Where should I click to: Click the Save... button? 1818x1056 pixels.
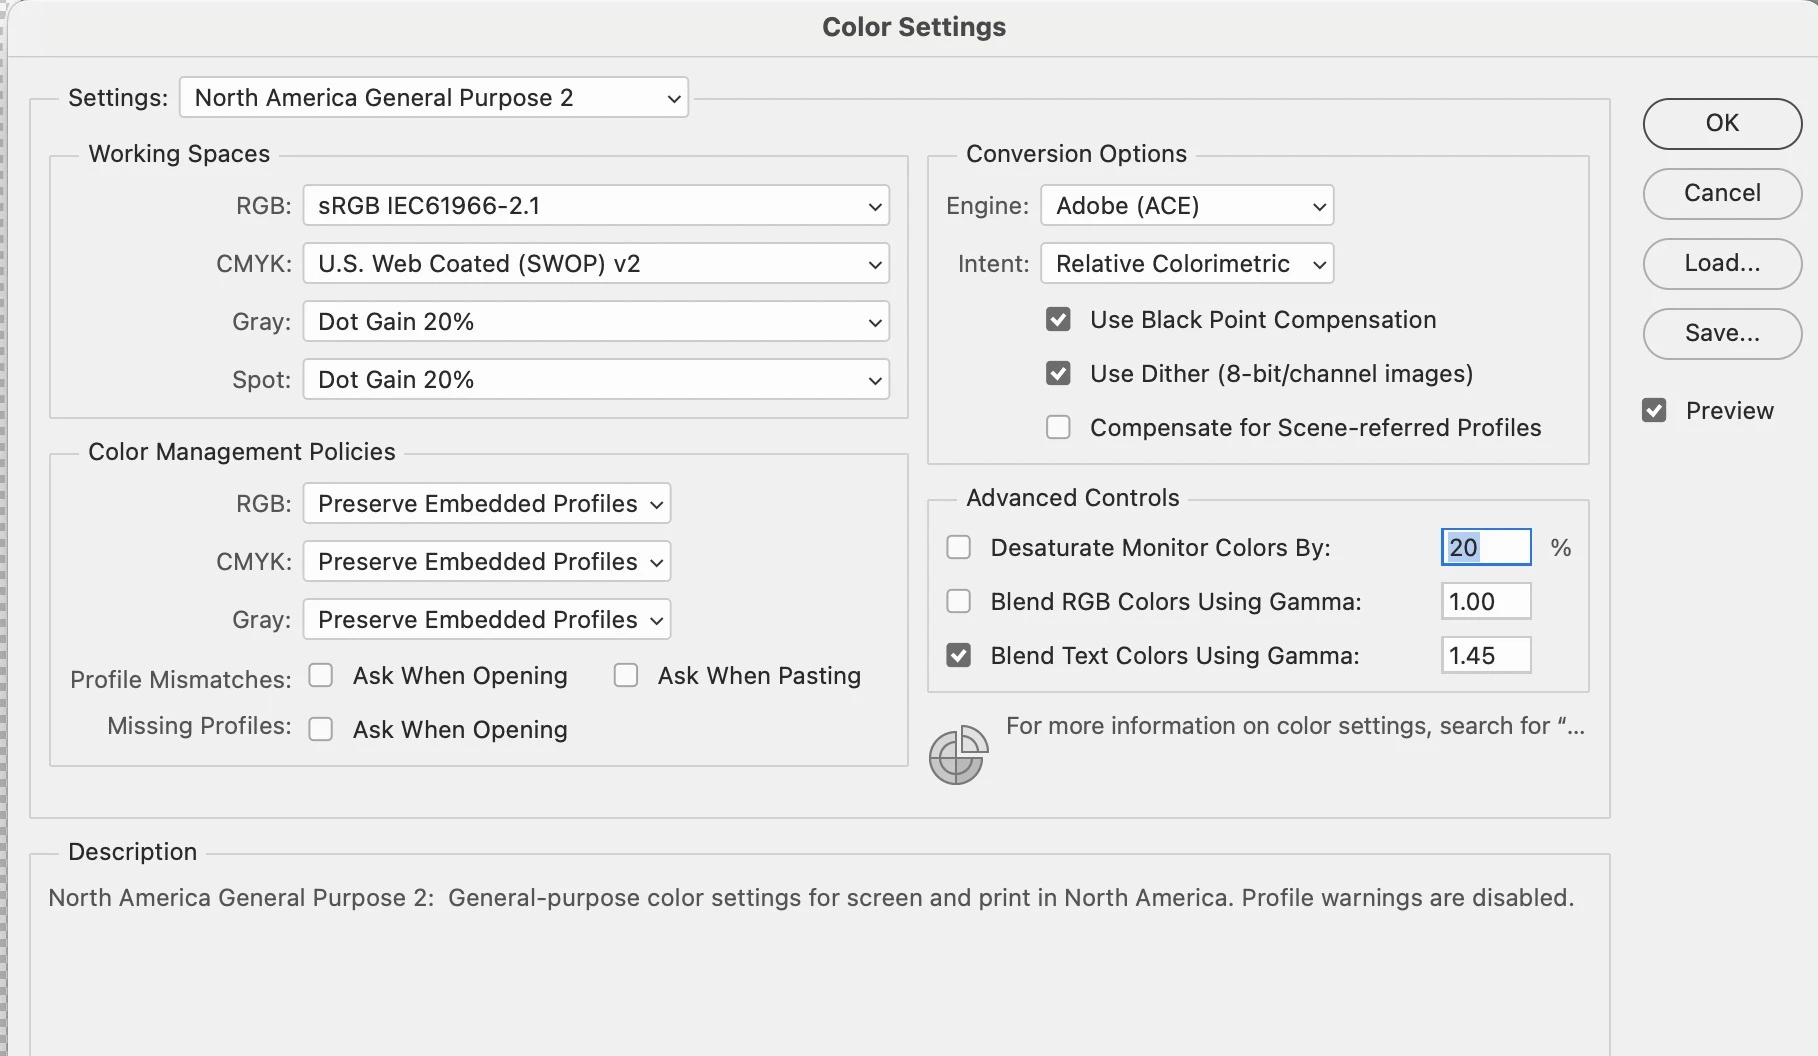coord(1722,333)
